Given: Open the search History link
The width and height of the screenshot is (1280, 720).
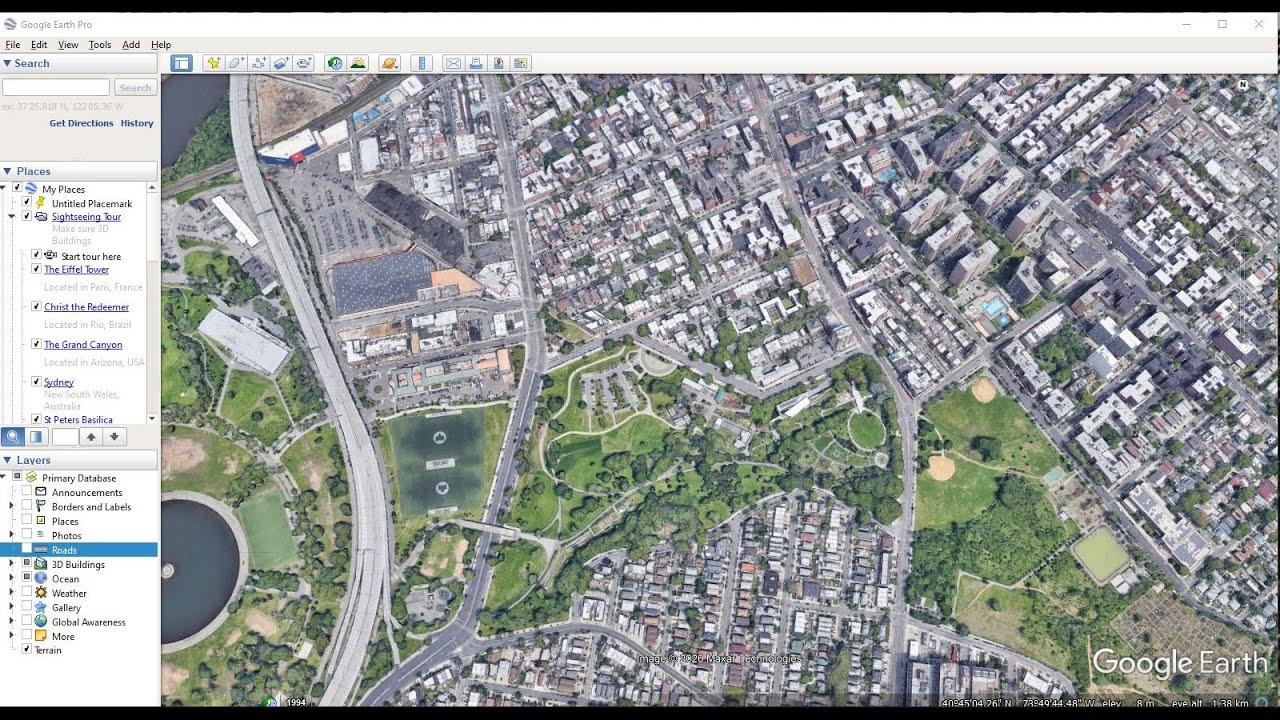Looking at the screenshot, I should tap(137, 123).
